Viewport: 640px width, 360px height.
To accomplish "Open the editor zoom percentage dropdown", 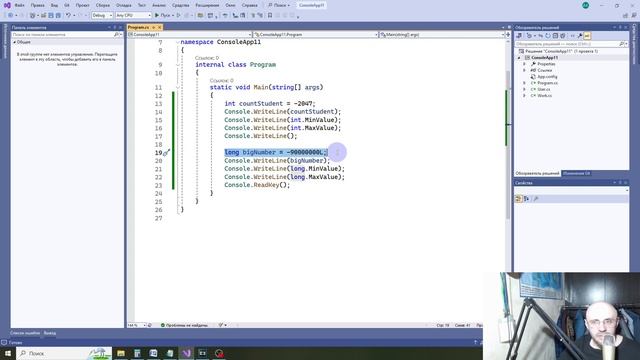I will pos(137,325).
